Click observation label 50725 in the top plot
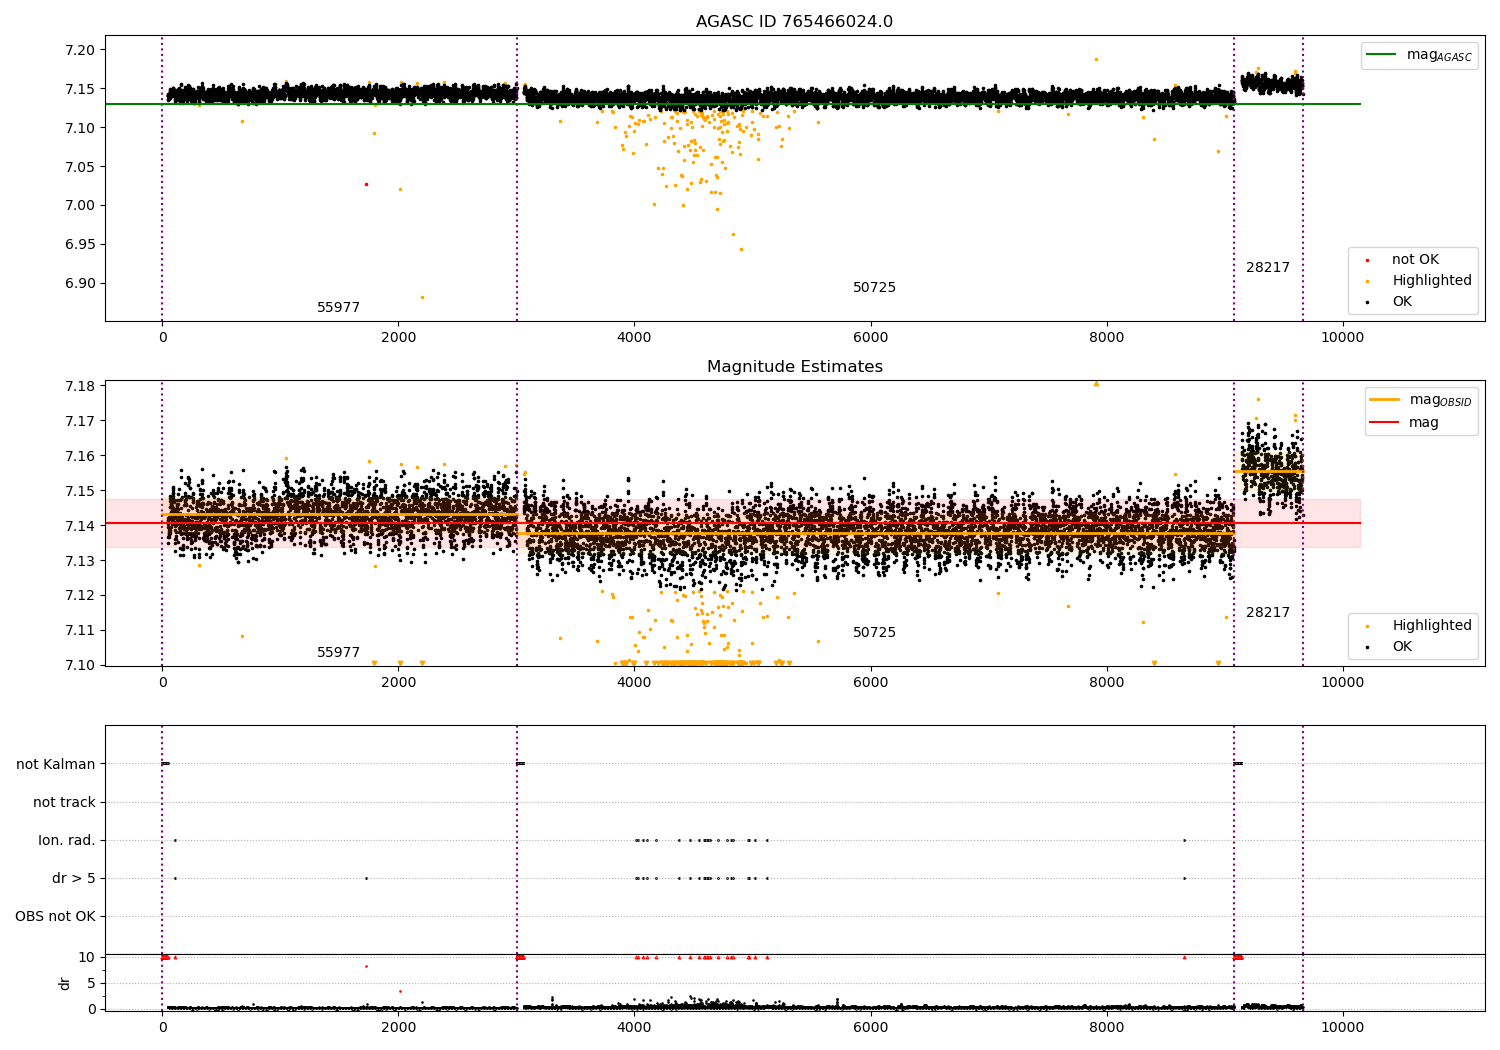Image resolution: width=1500 pixels, height=1050 pixels. tap(874, 288)
